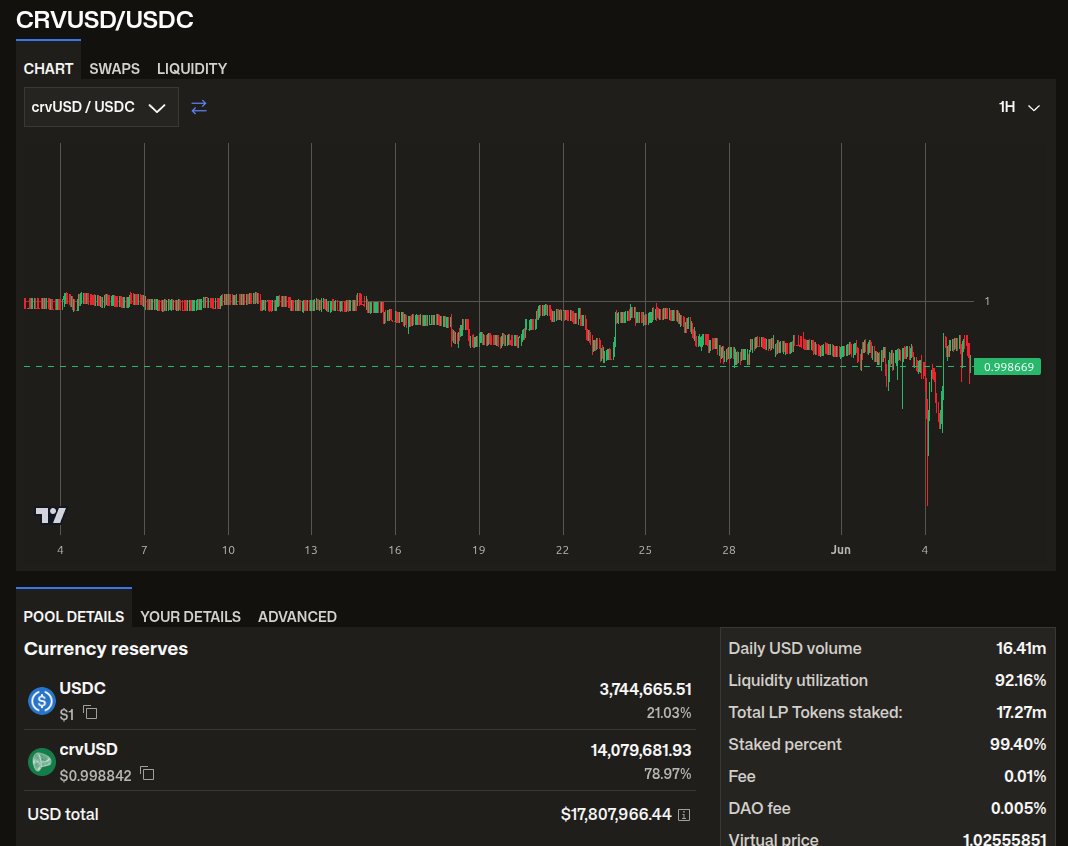Select the price level 1 axis label
This screenshot has width=1068, height=846.
point(987,301)
